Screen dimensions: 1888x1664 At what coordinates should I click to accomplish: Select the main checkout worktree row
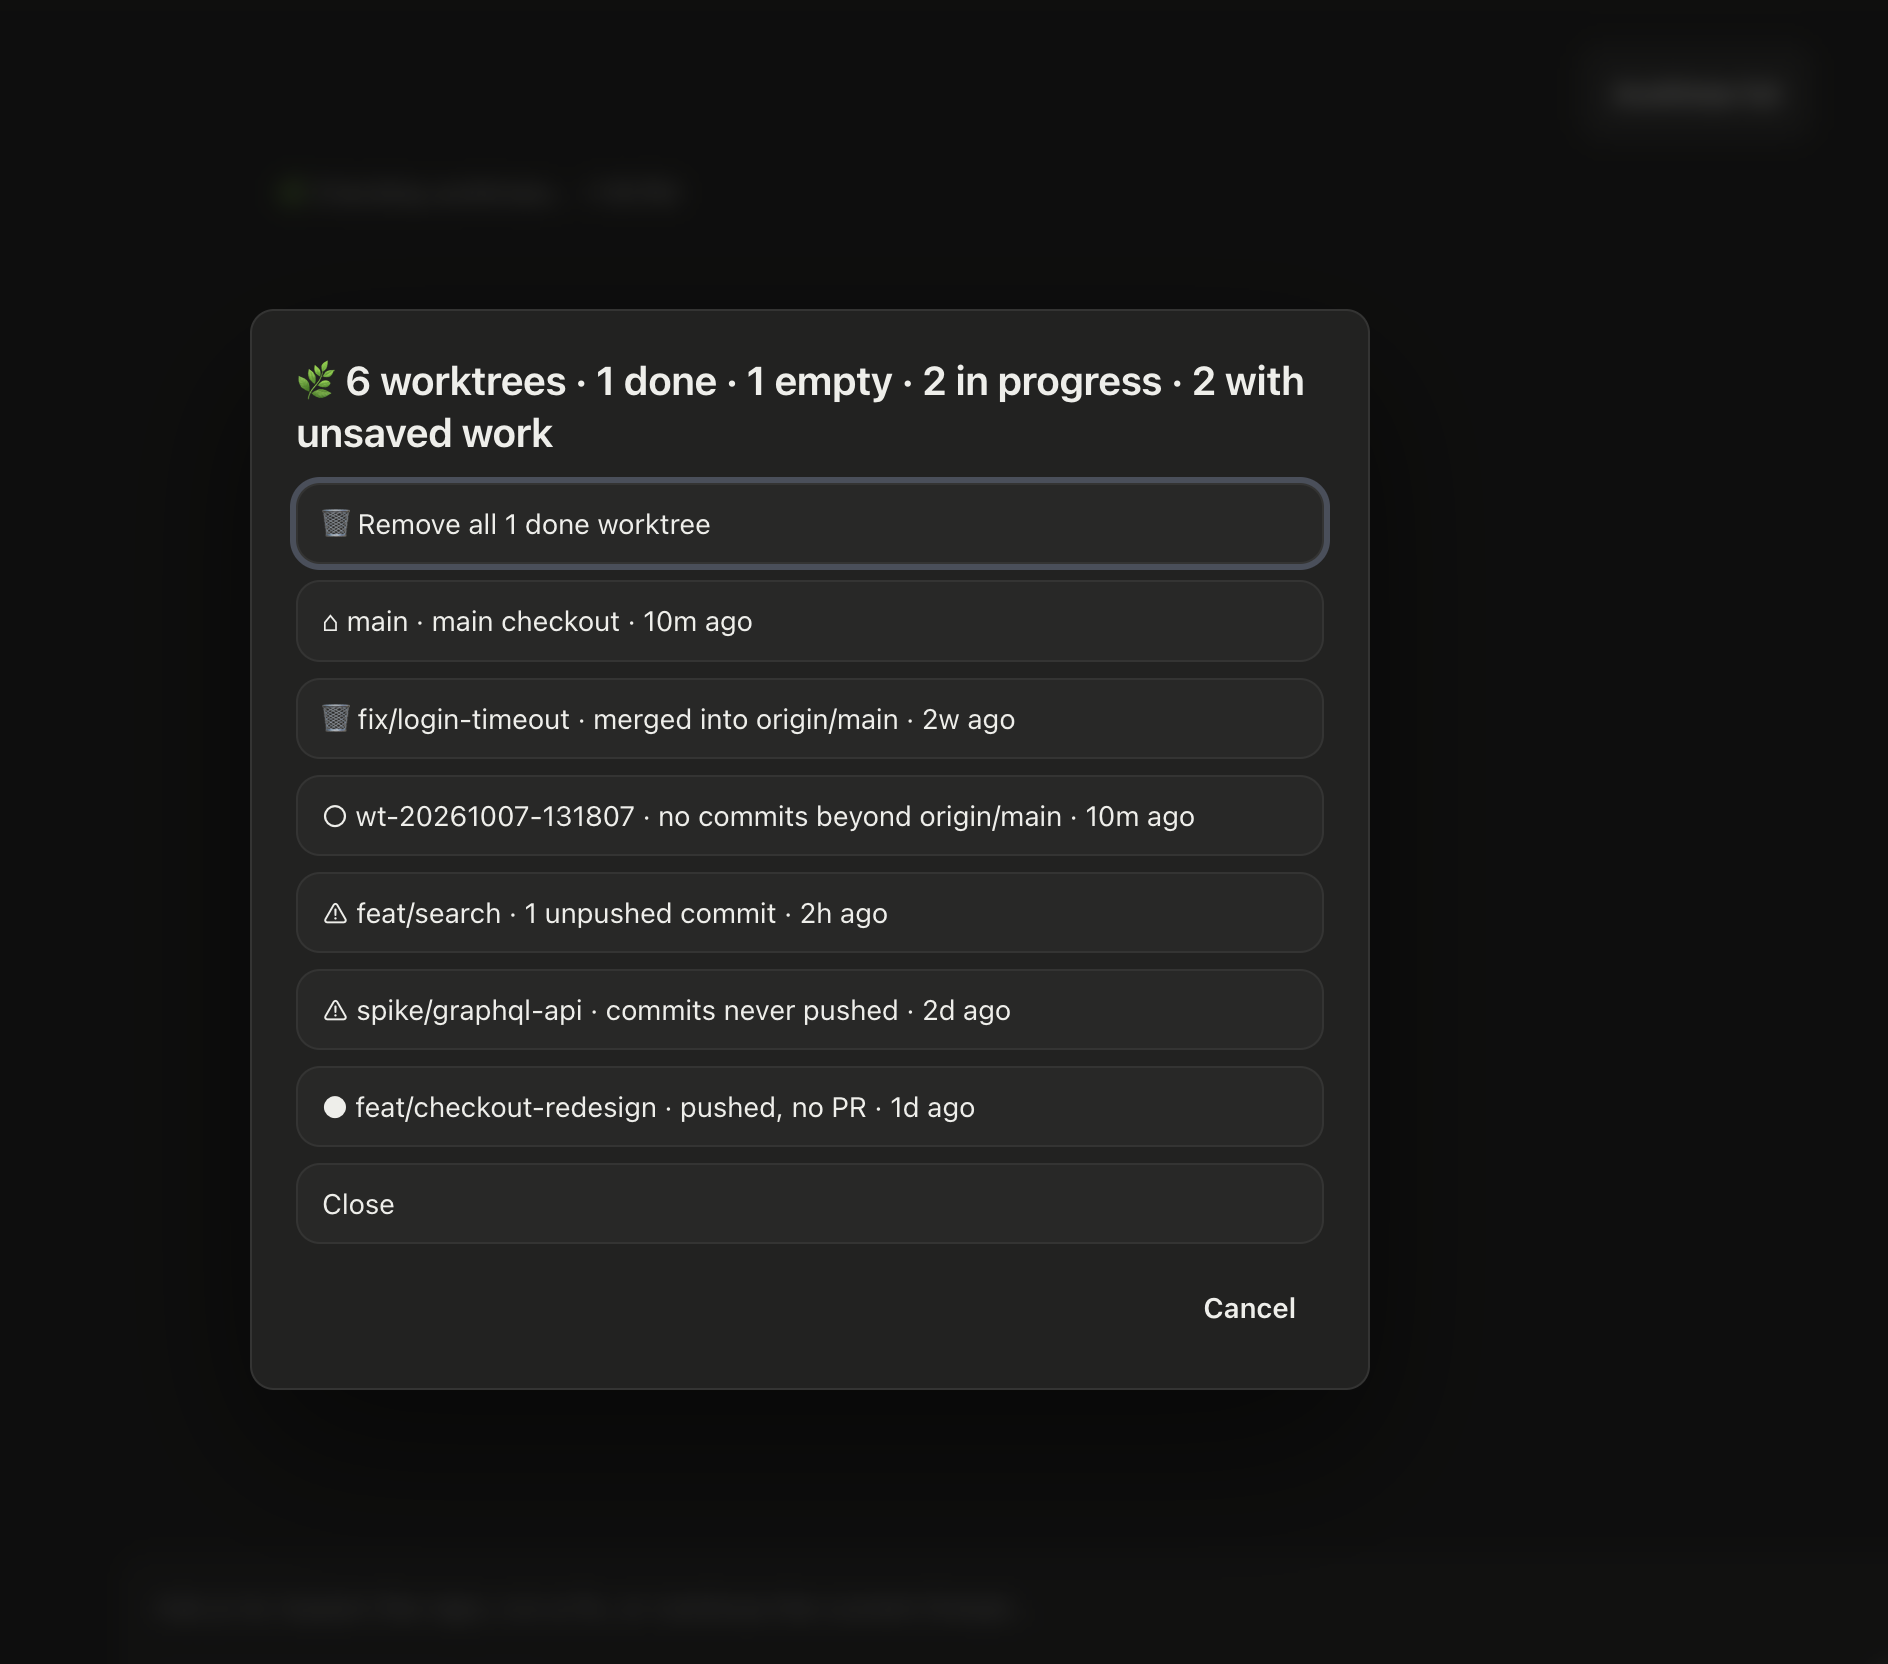pos(810,621)
